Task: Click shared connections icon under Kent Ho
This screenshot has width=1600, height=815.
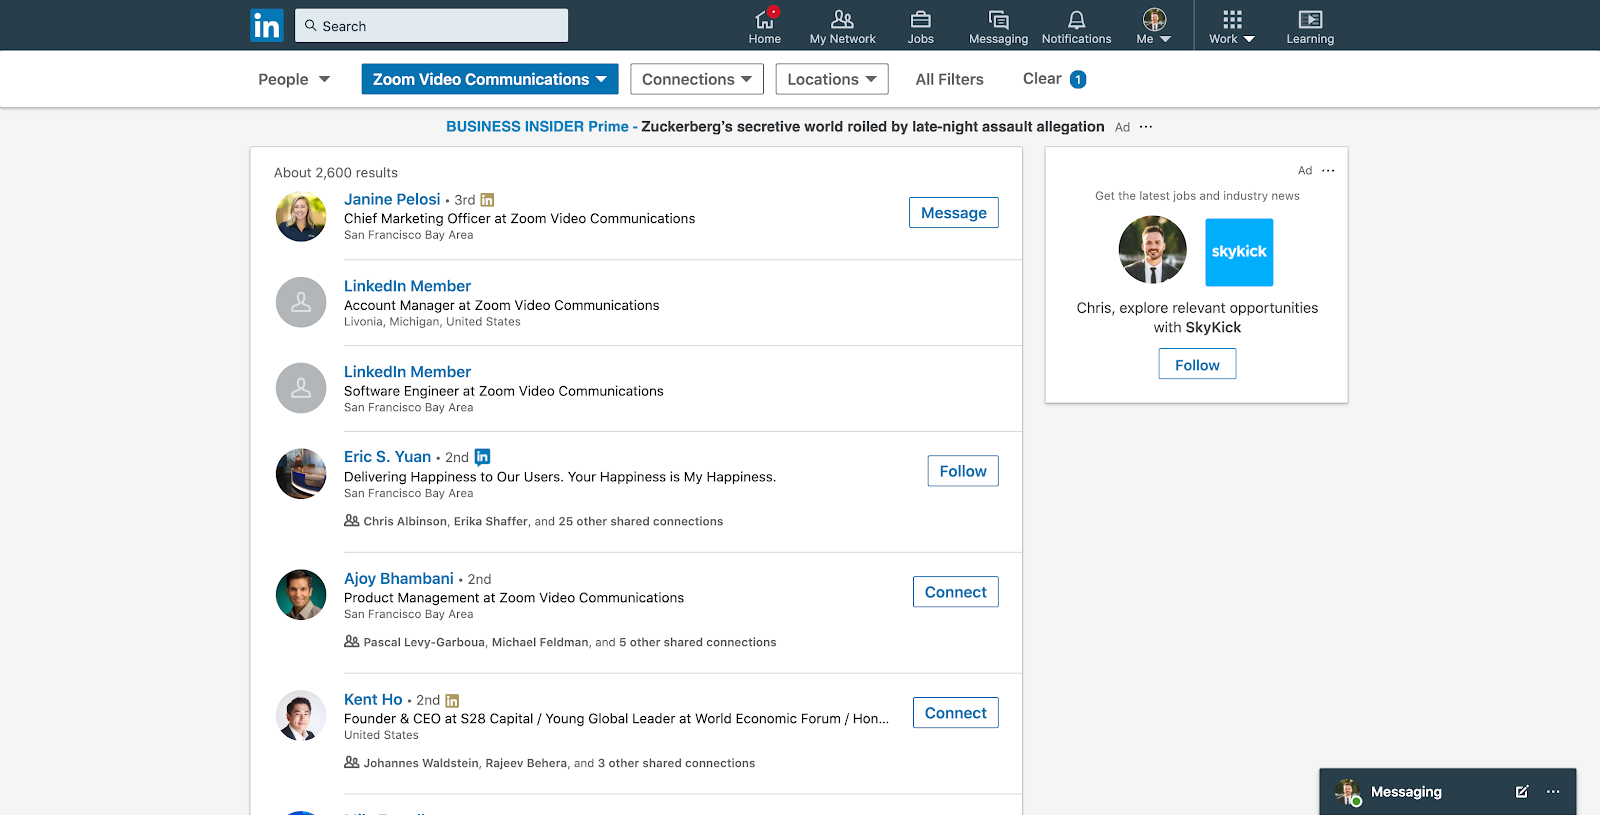Action: pyautogui.click(x=351, y=762)
